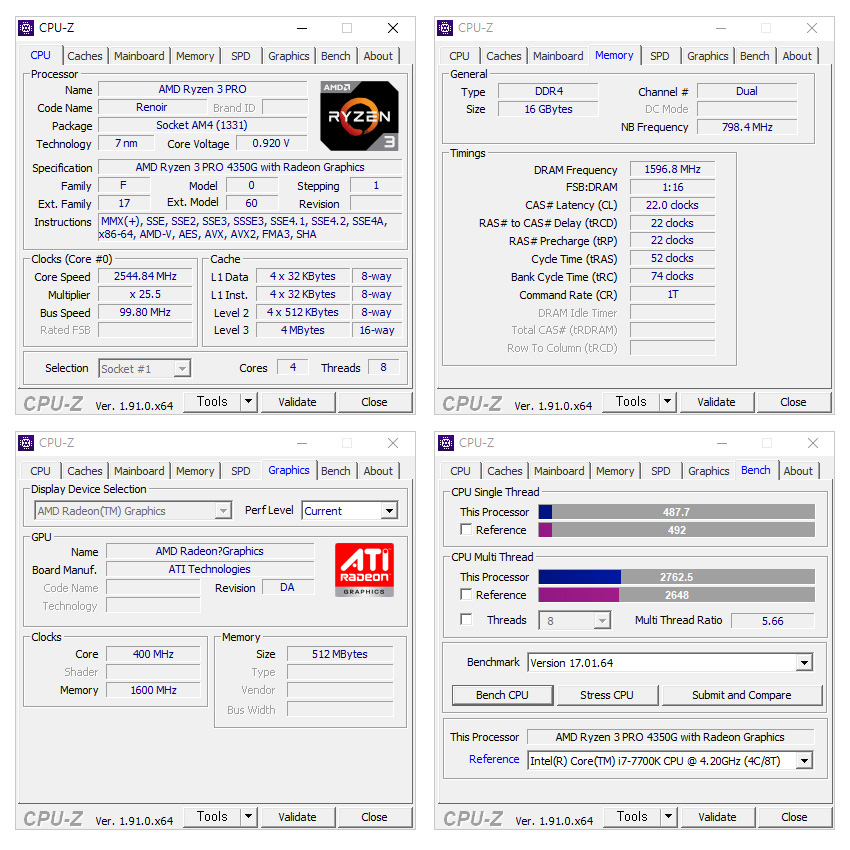Minimize the Bench tab CPU-Z window

point(722,443)
